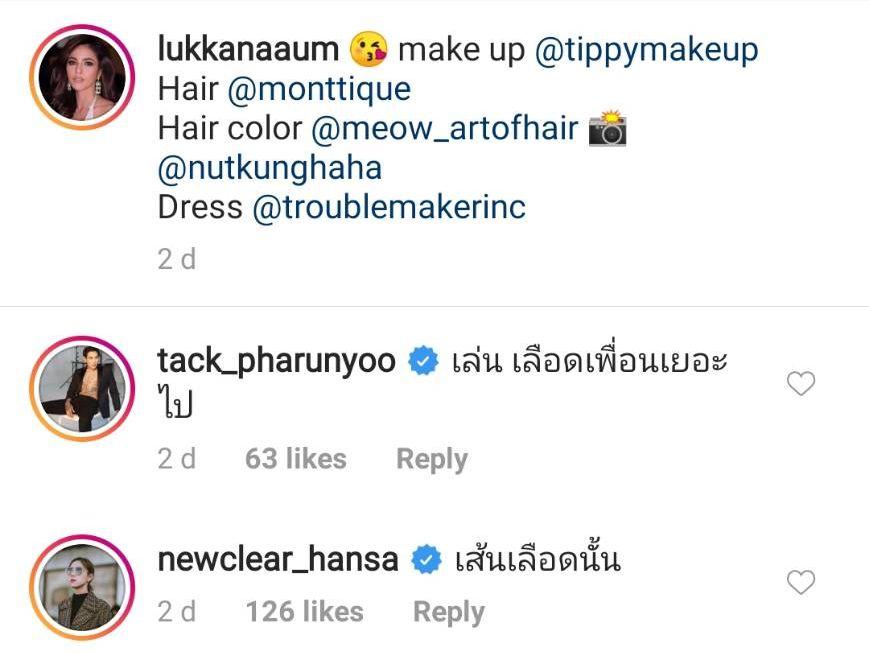Open tack_pharunyoo's profile picture
Screen dimensions: 869x653
pos(82,385)
